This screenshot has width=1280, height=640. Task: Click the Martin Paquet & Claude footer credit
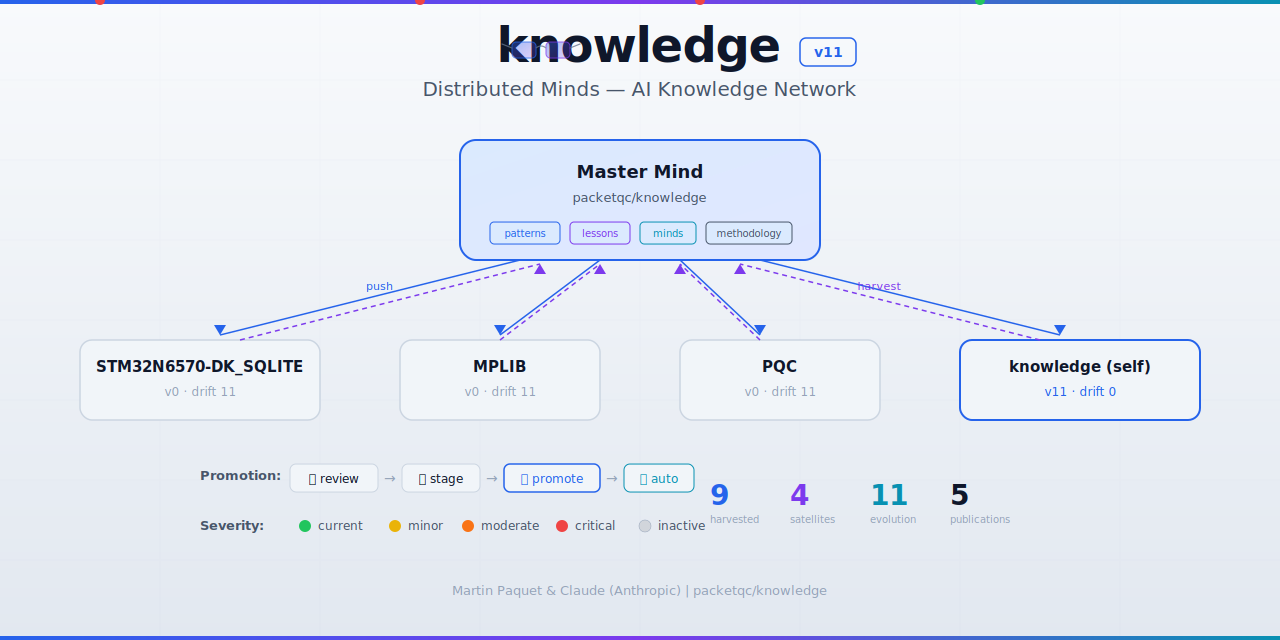(639, 591)
